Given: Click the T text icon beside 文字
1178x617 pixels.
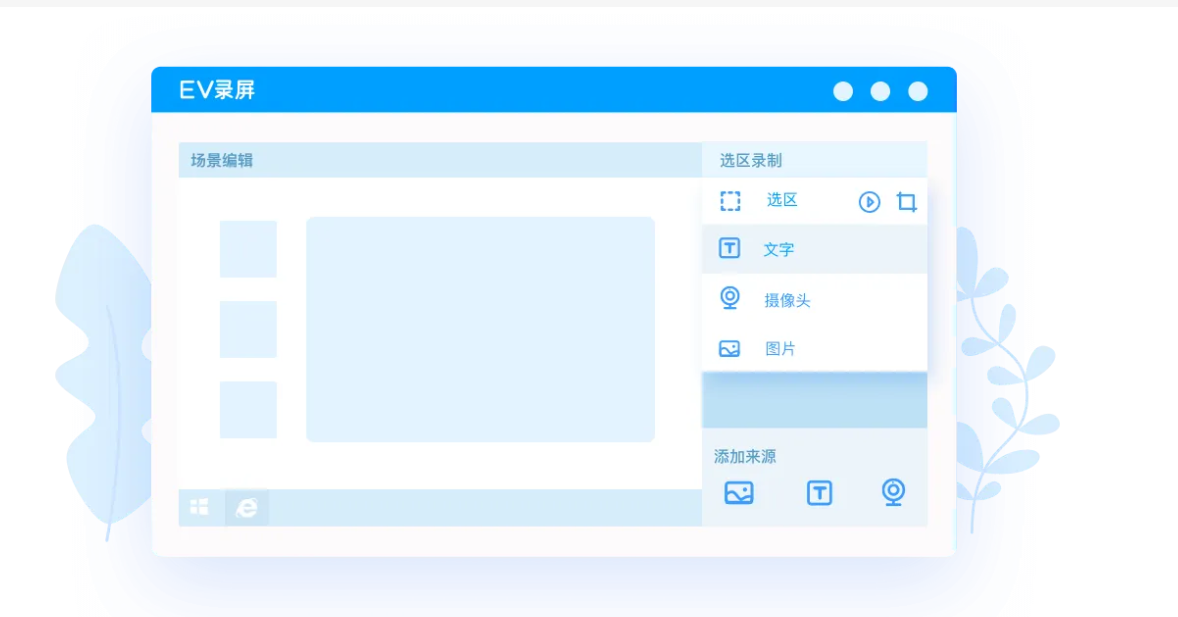Looking at the screenshot, I should (x=729, y=248).
